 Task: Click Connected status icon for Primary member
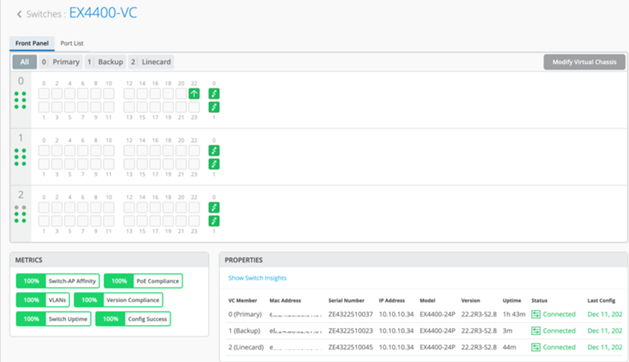[536, 314]
